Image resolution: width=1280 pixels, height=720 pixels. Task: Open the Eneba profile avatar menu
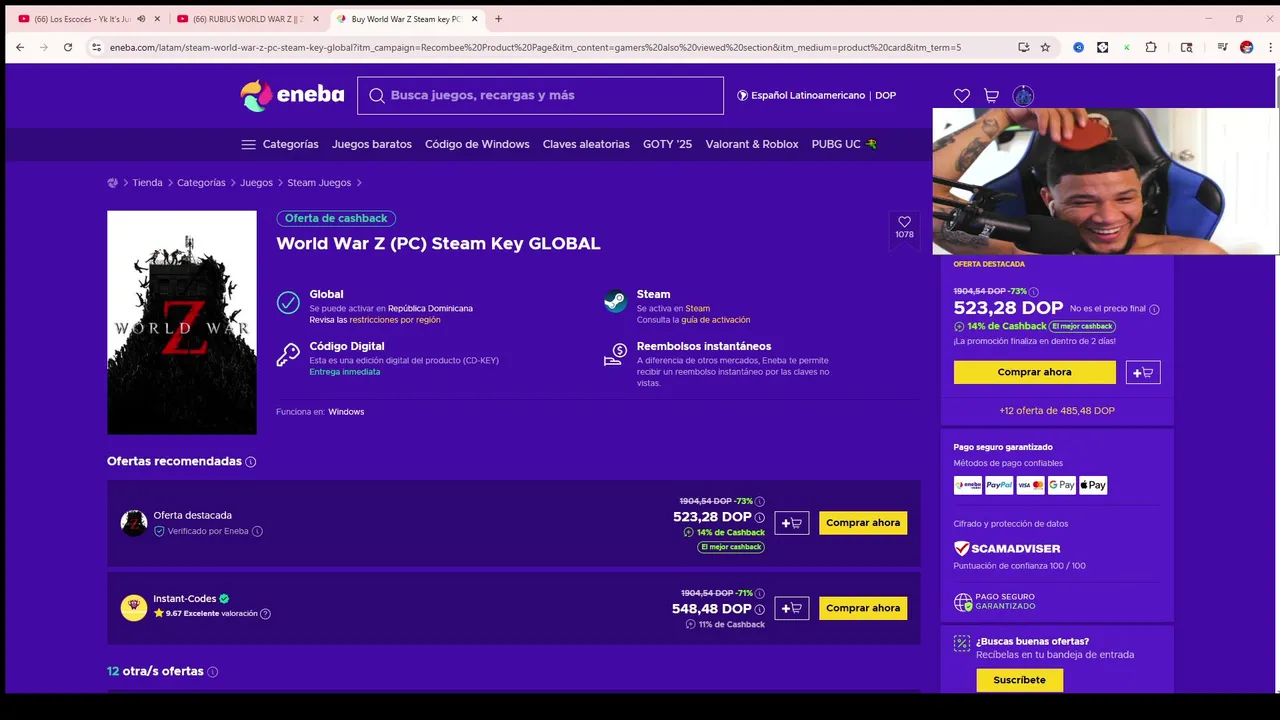coord(1023,96)
